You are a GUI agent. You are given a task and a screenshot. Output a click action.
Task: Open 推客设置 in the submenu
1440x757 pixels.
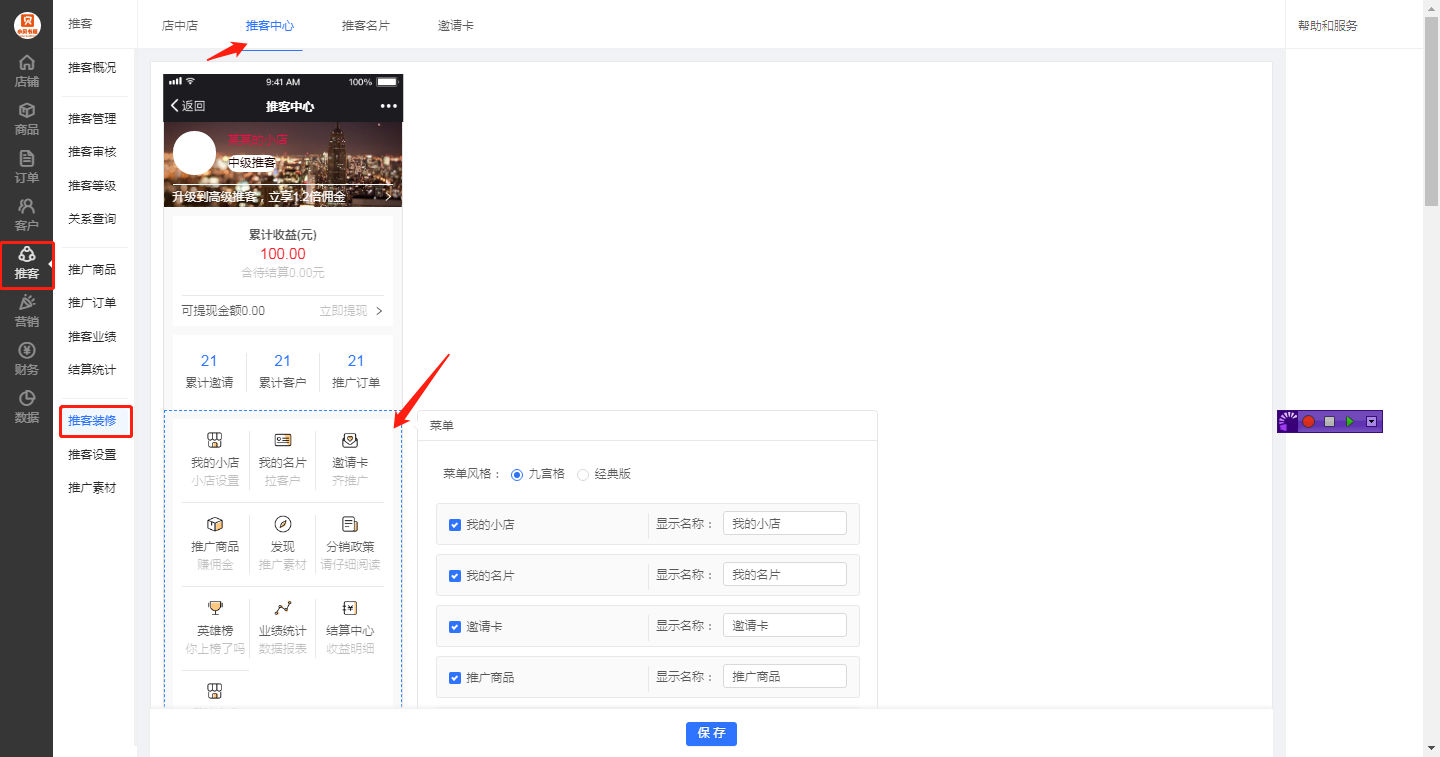(x=92, y=455)
